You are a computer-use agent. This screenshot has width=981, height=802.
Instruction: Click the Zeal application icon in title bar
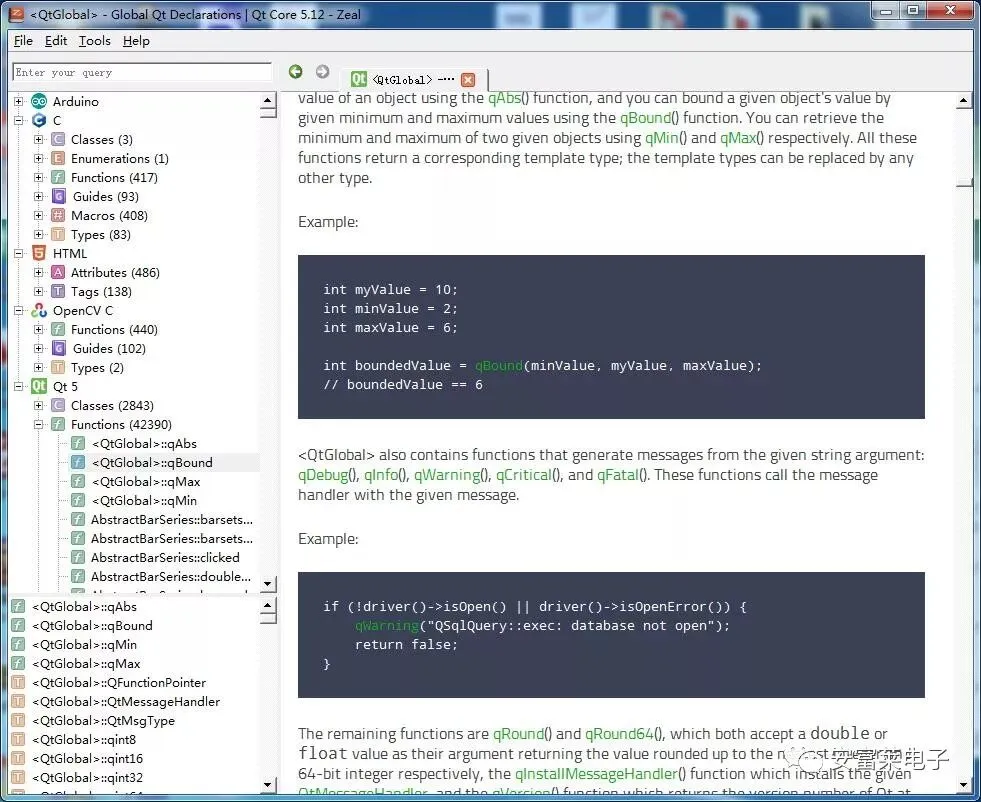(18, 14)
